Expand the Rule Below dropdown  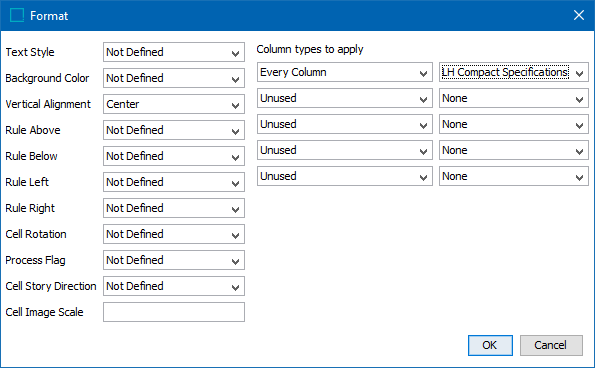(174, 156)
